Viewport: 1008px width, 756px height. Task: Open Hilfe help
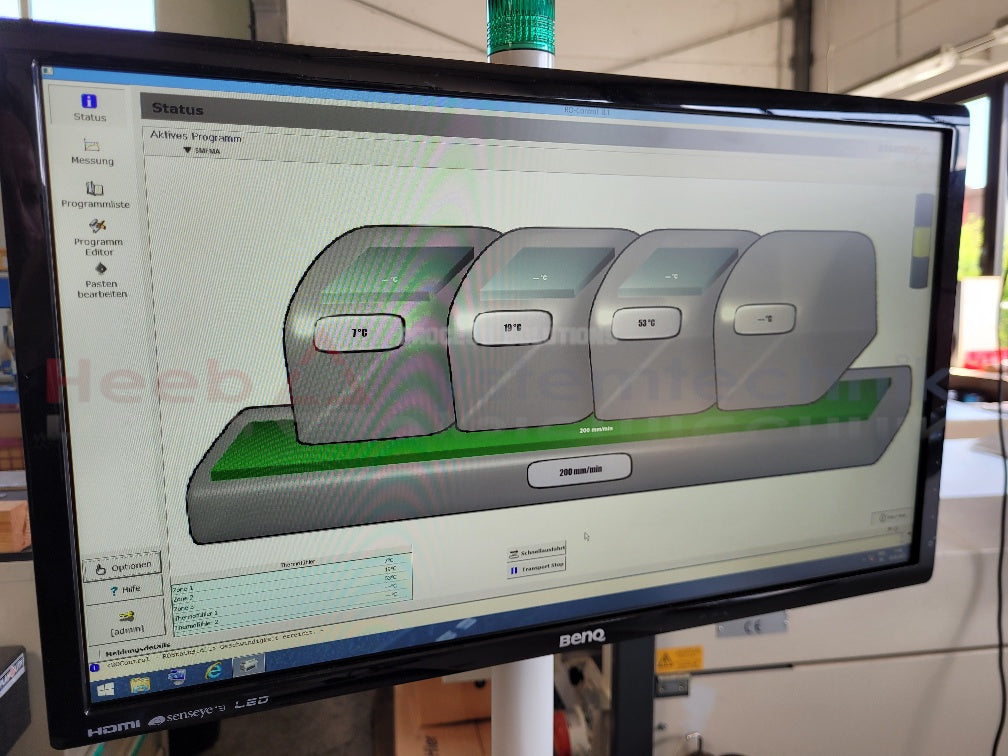pyautogui.click(x=124, y=589)
